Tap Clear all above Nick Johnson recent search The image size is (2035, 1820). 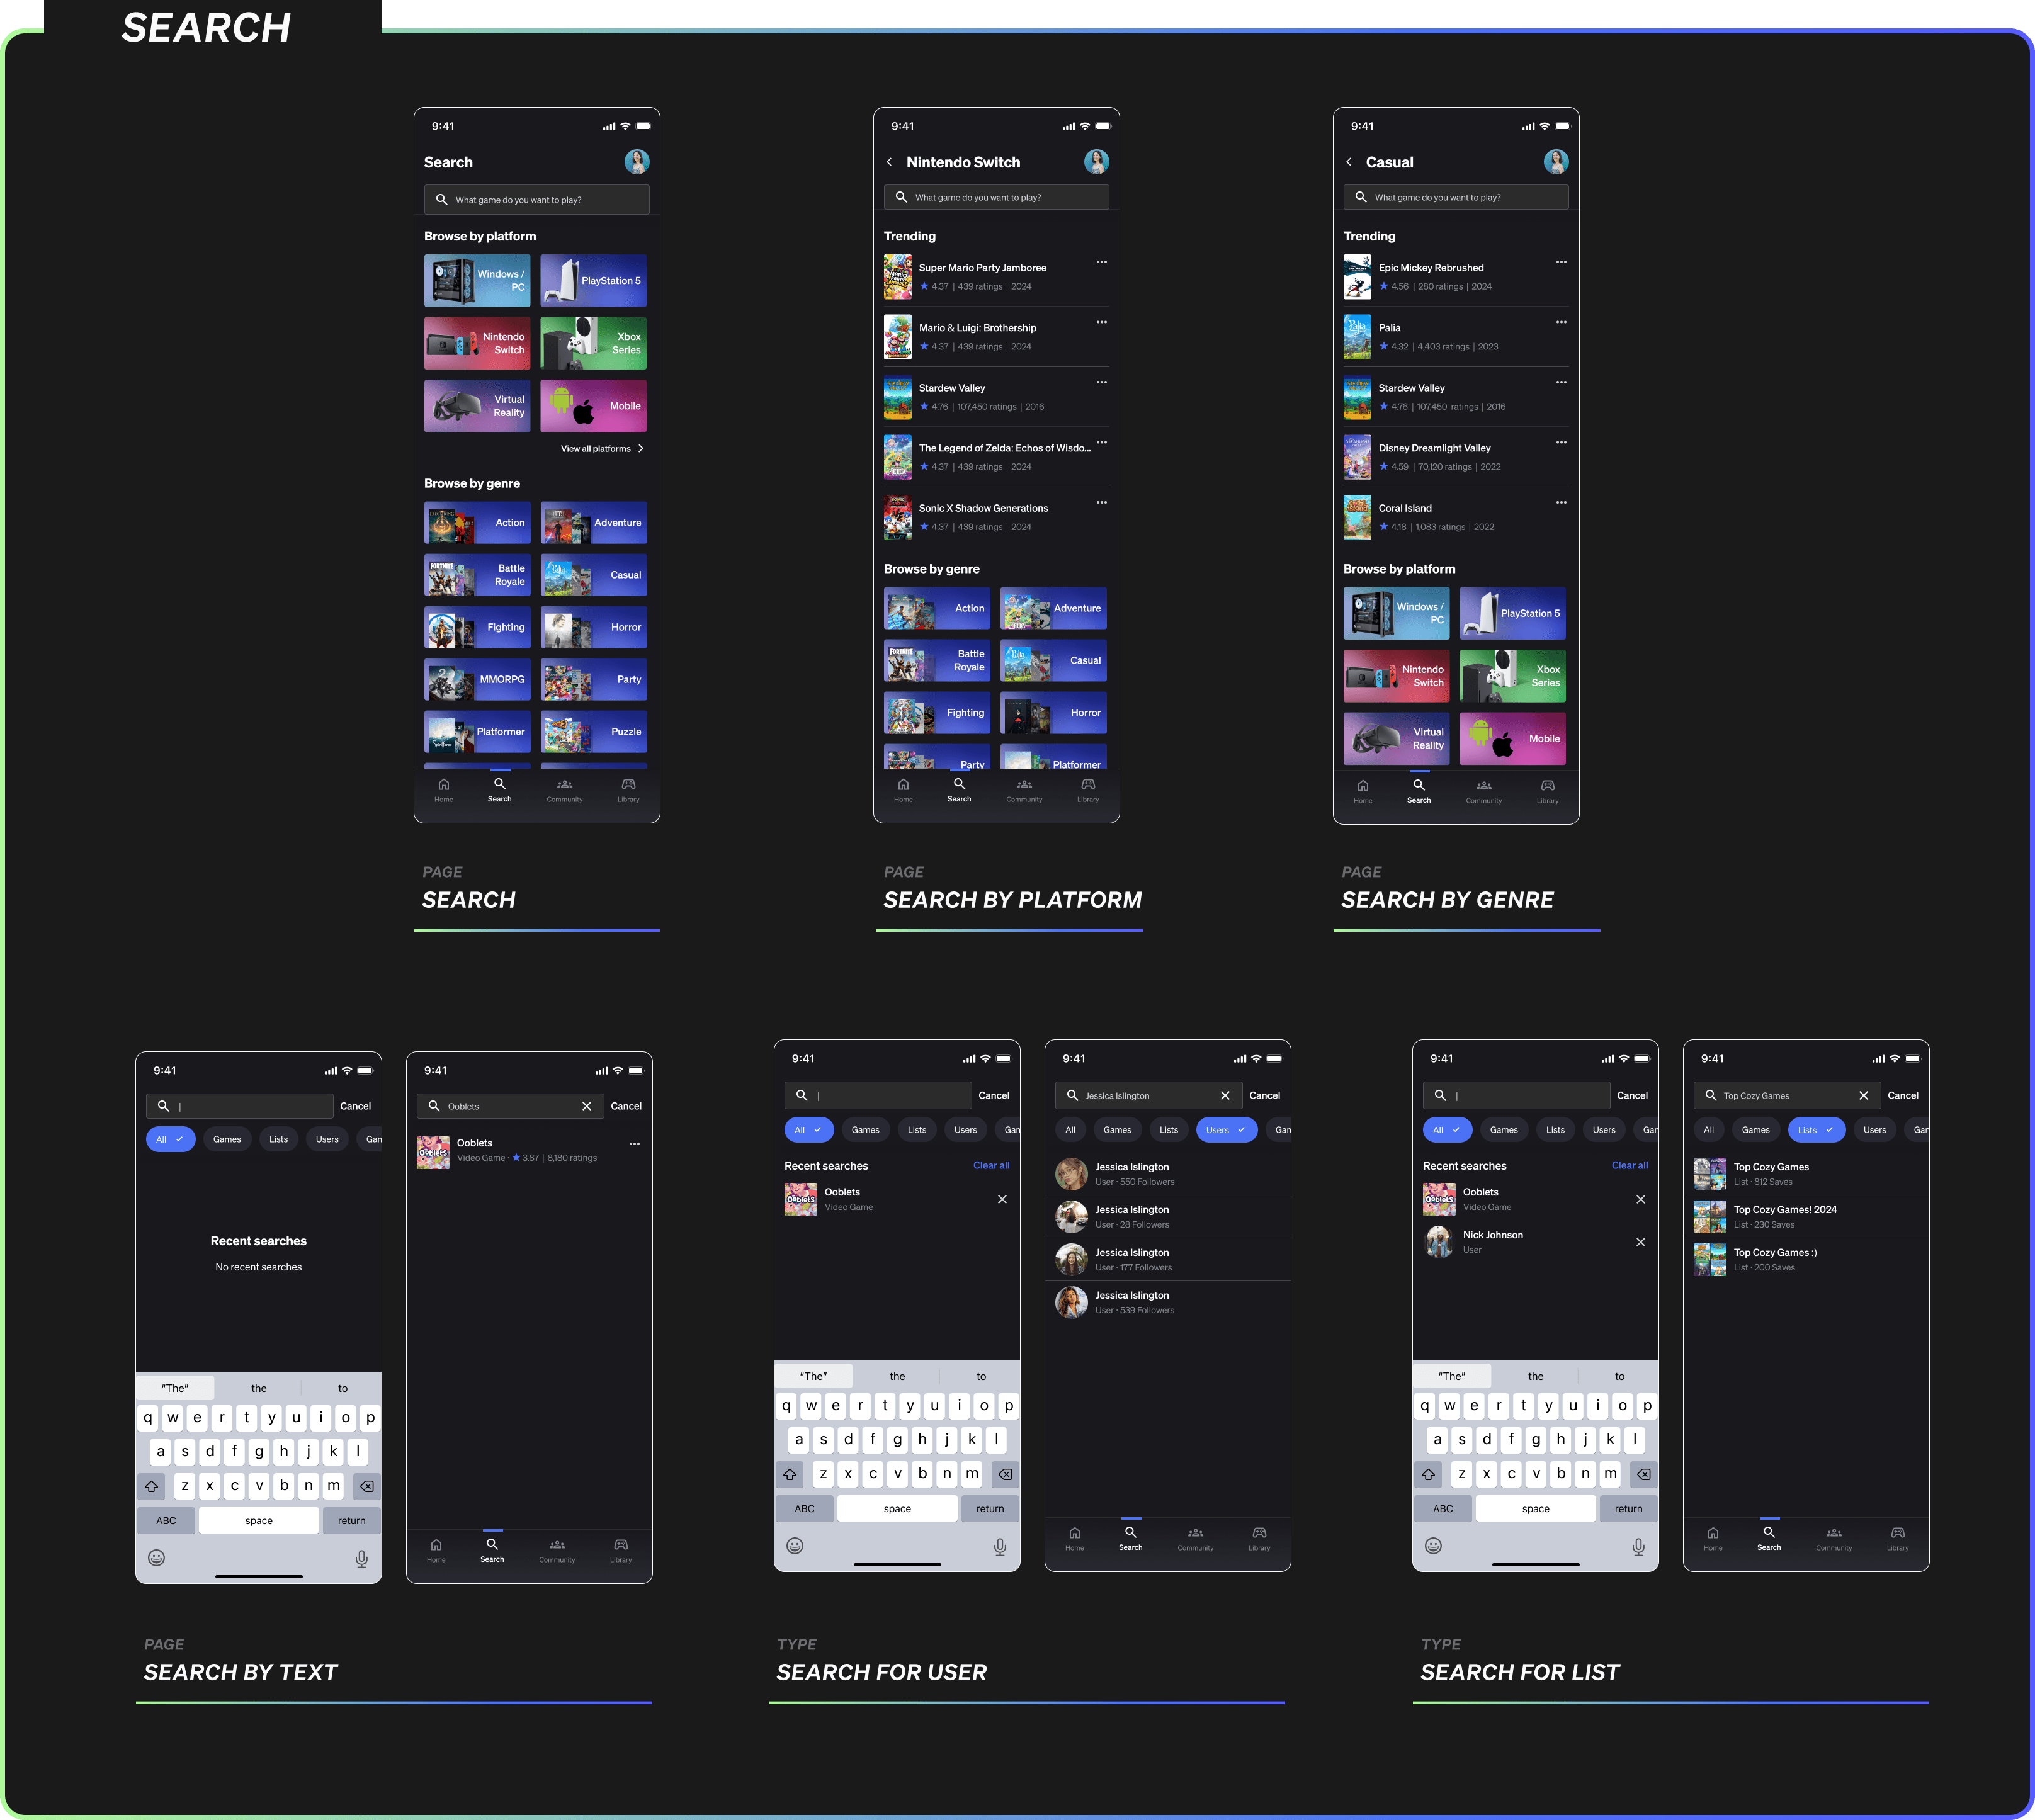coord(1630,1165)
